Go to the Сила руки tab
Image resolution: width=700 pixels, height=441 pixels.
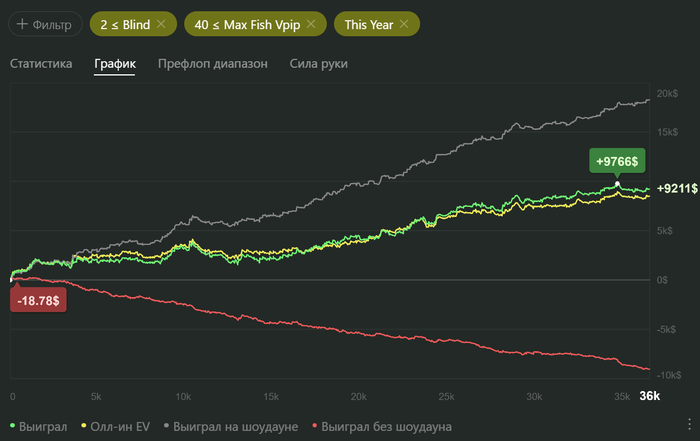[318, 64]
